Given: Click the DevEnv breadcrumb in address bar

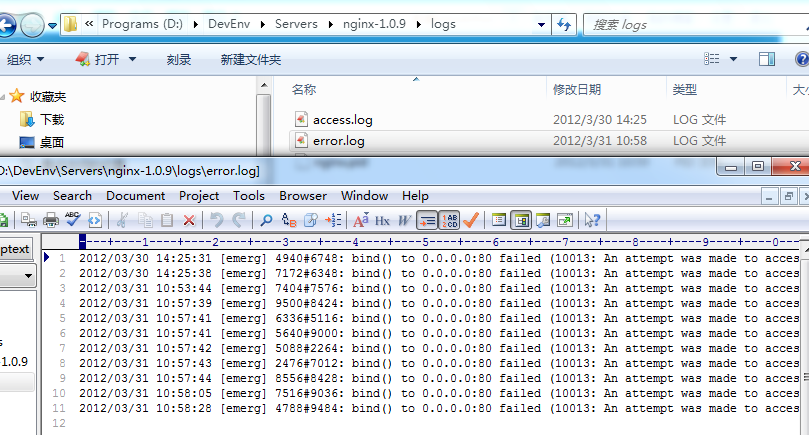Looking at the screenshot, I should (229, 24).
